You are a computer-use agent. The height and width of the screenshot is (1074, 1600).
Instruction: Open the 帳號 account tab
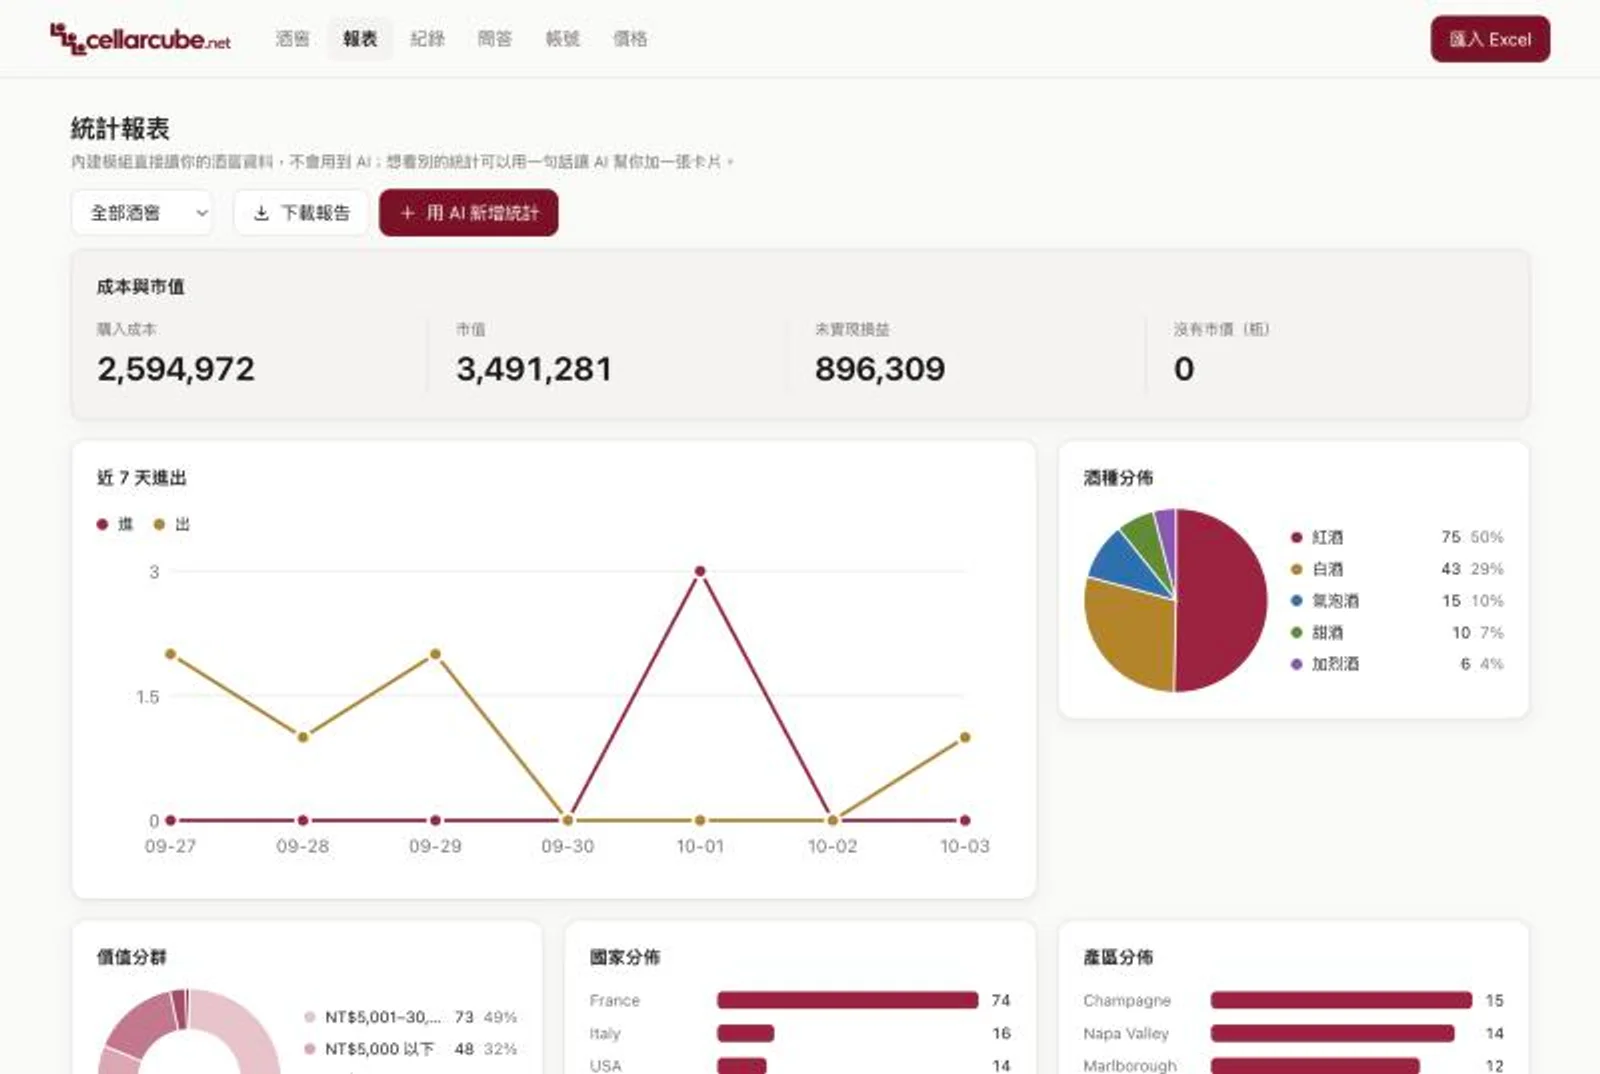pyautogui.click(x=562, y=39)
